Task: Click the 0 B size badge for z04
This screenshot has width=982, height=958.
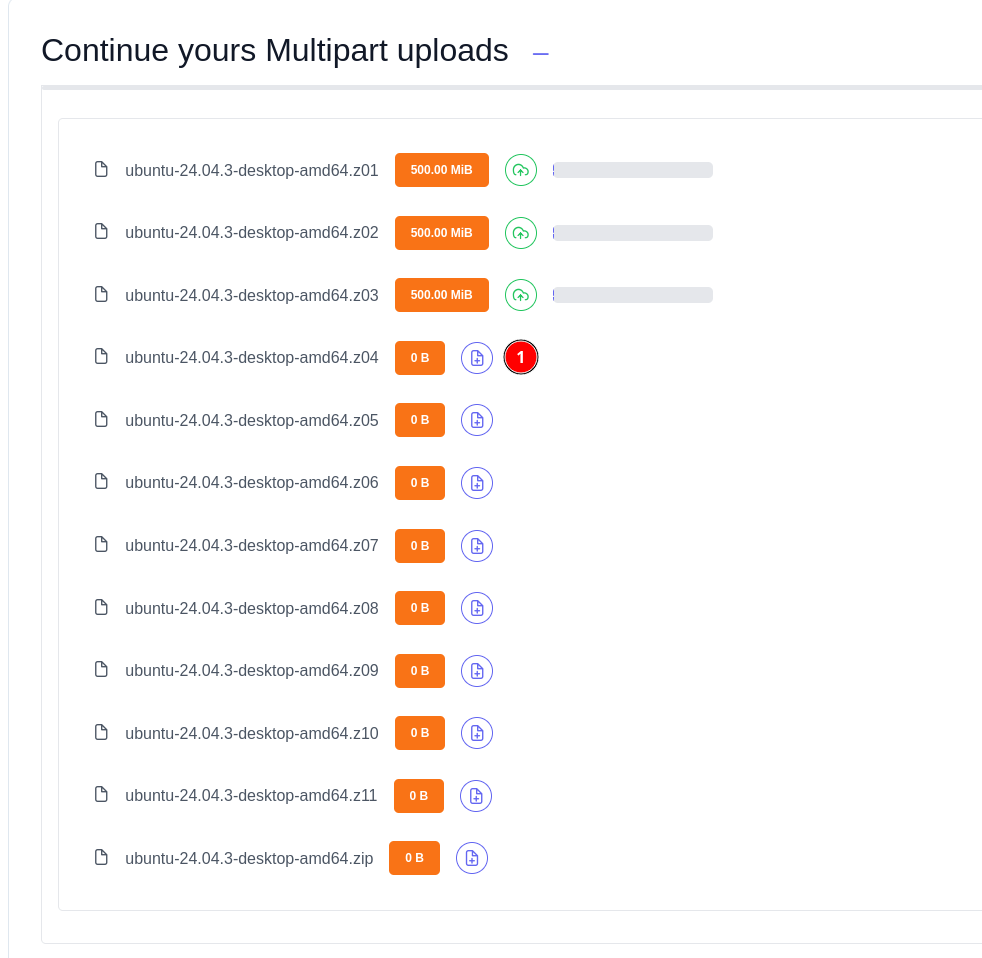Action: click(420, 358)
